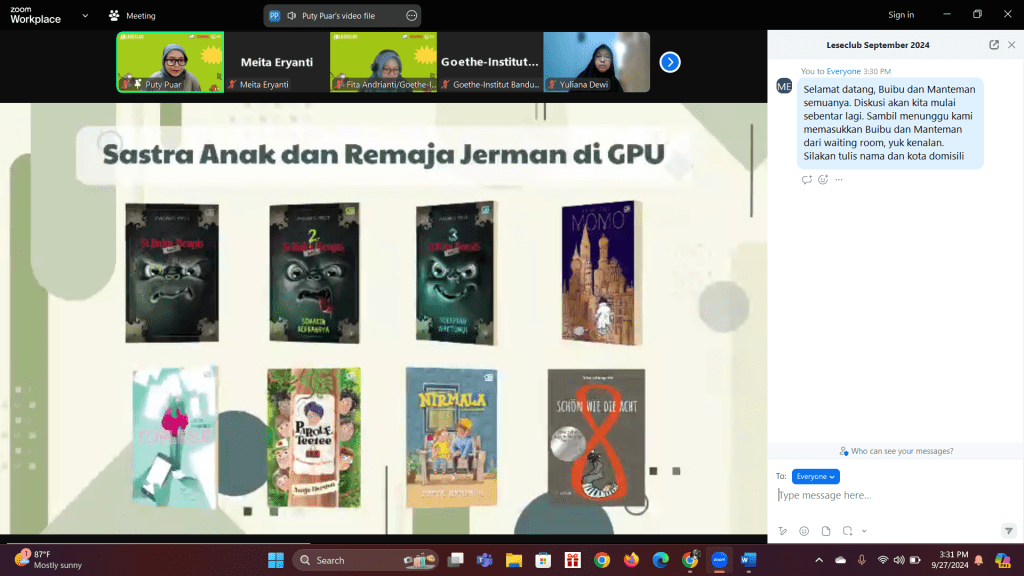Select Yuliana Dewi's video thumbnail
This screenshot has height=576, width=1024.
point(596,62)
